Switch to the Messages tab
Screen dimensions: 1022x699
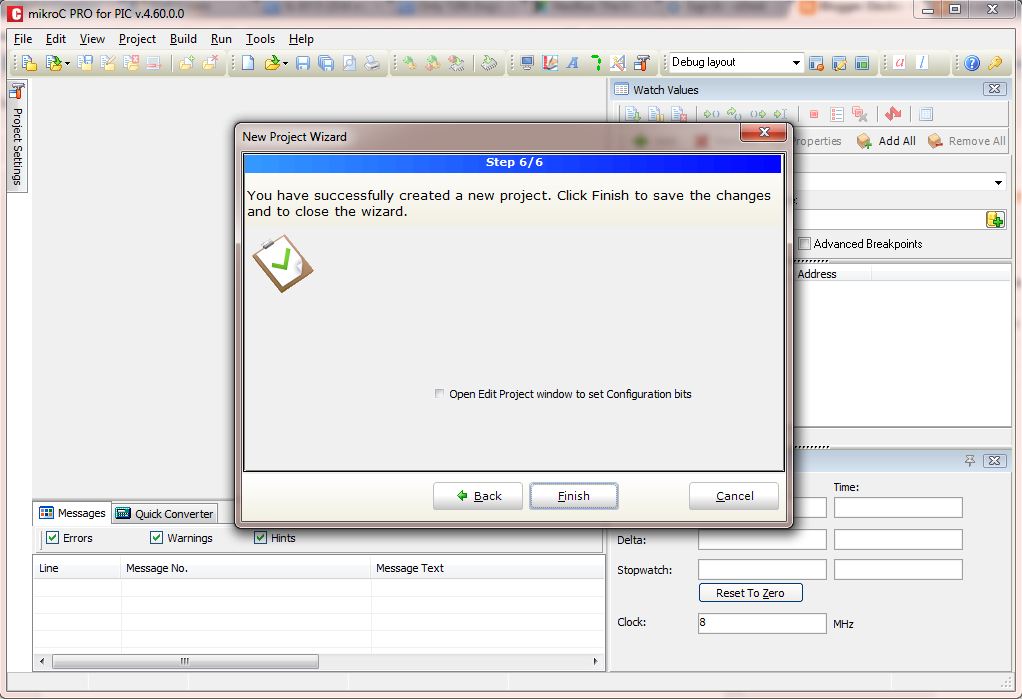coord(72,513)
